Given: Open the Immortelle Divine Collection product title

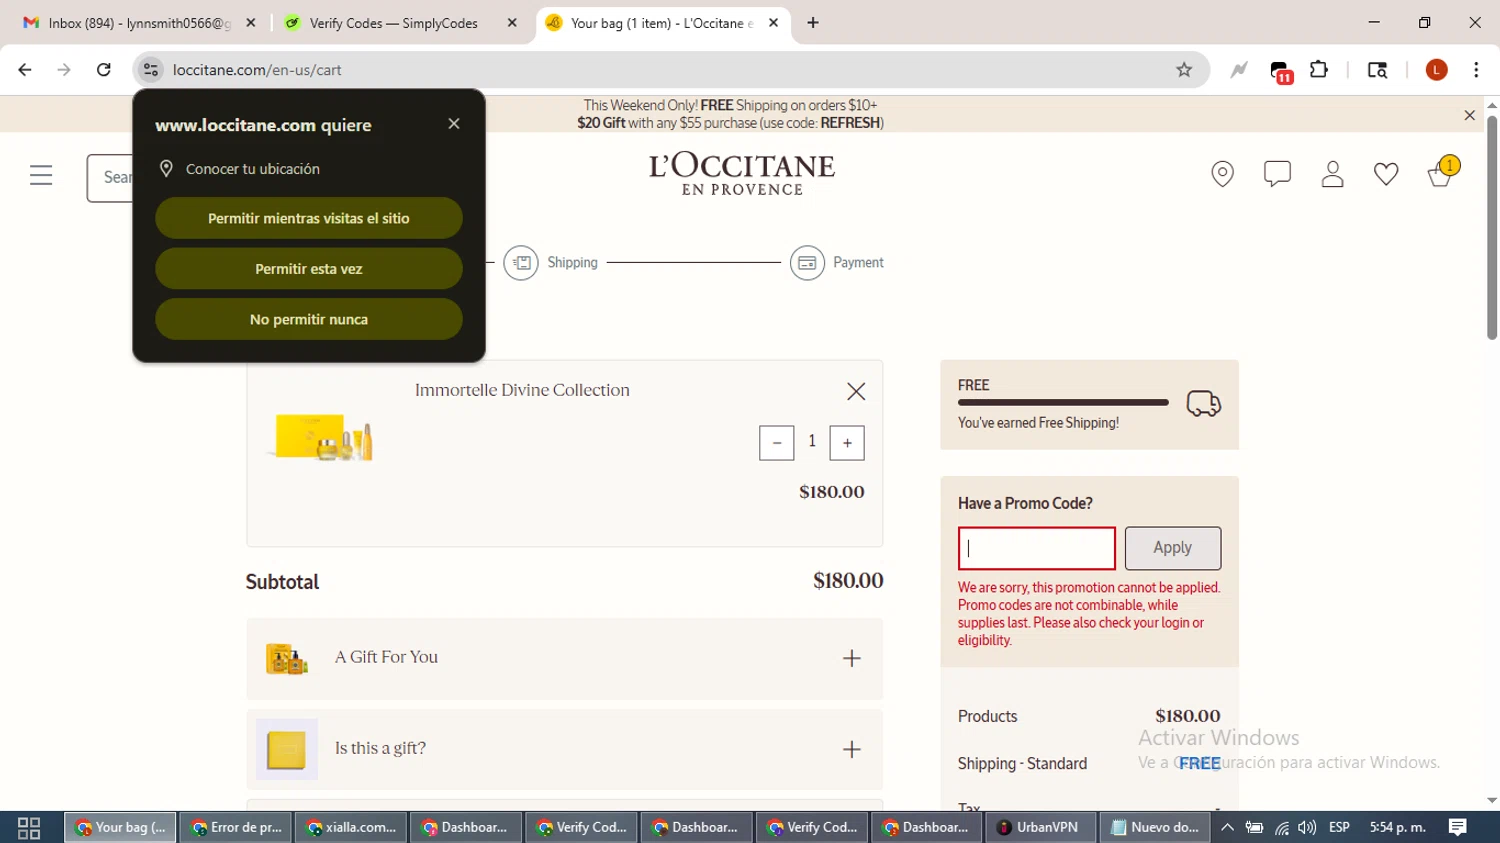Looking at the screenshot, I should (x=522, y=390).
